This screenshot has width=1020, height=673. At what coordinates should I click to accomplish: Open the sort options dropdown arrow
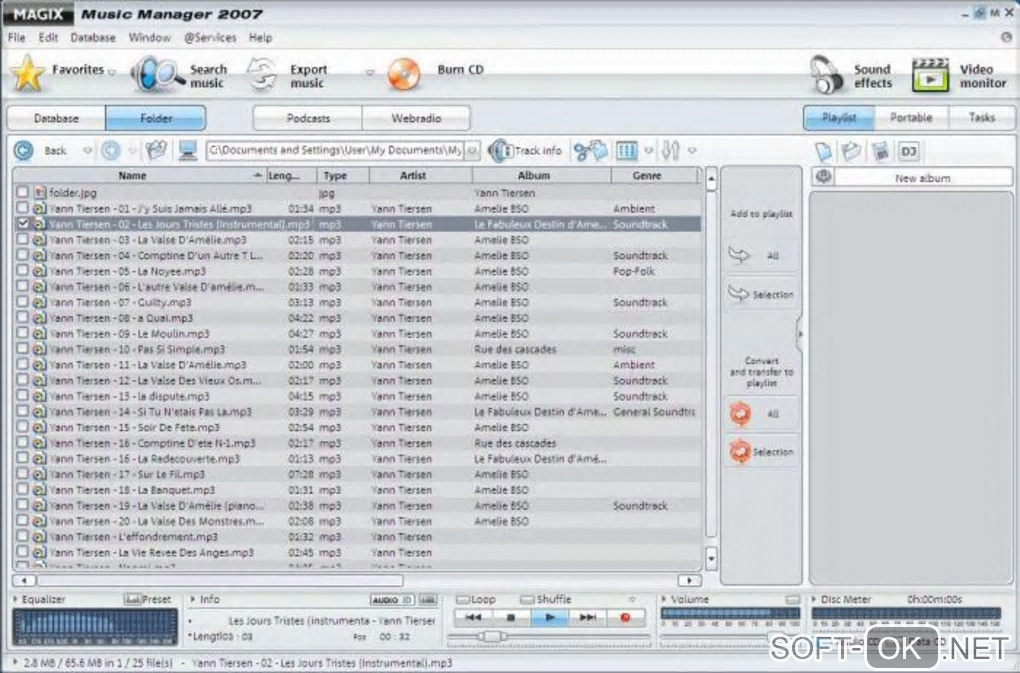(x=692, y=151)
